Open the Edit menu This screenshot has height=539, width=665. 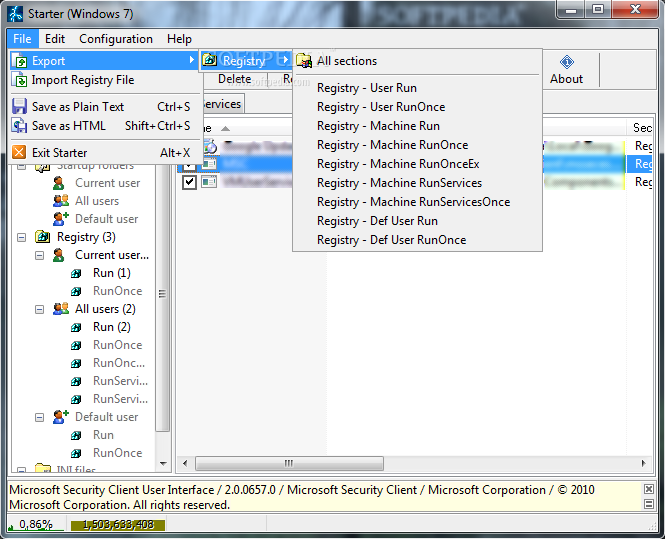pyautogui.click(x=55, y=39)
